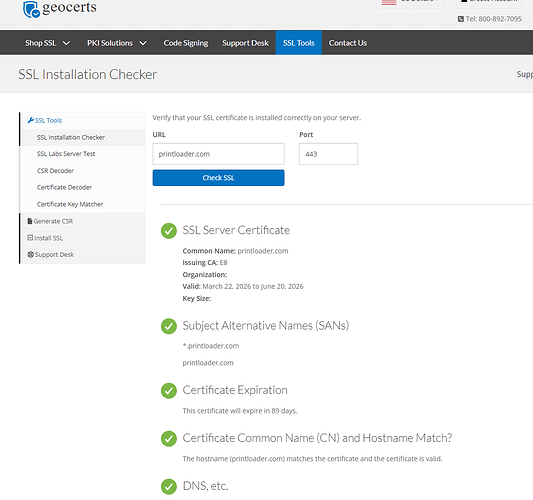Click green checkmark beside Certificate Expiration
The height and width of the screenshot is (500, 533).
pyautogui.click(x=169, y=391)
